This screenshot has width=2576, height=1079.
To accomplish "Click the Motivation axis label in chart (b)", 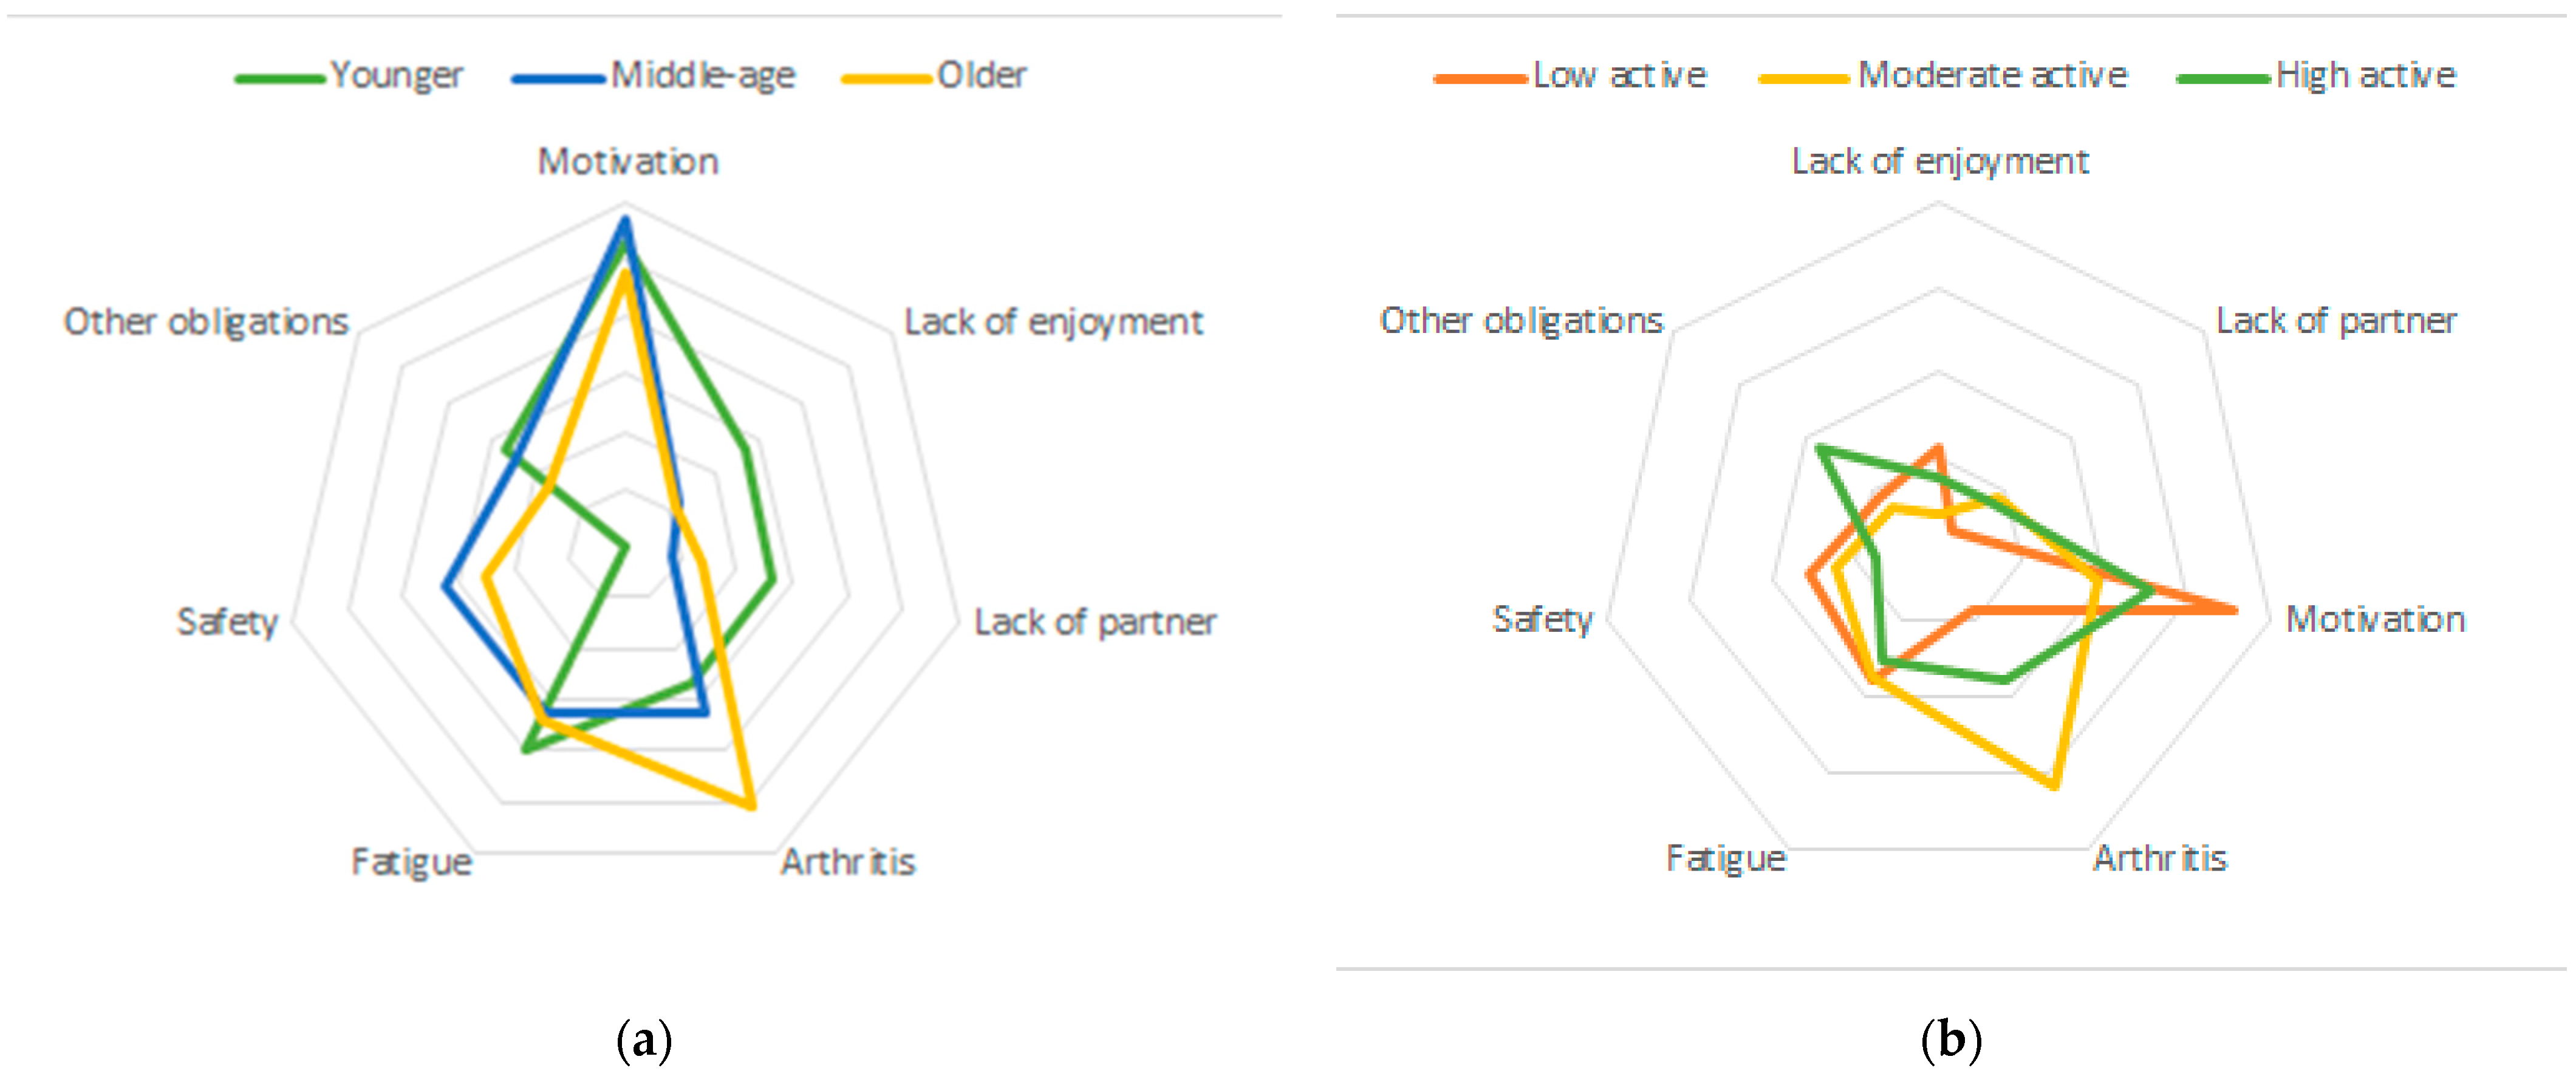I will click(x=2375, y=619).
